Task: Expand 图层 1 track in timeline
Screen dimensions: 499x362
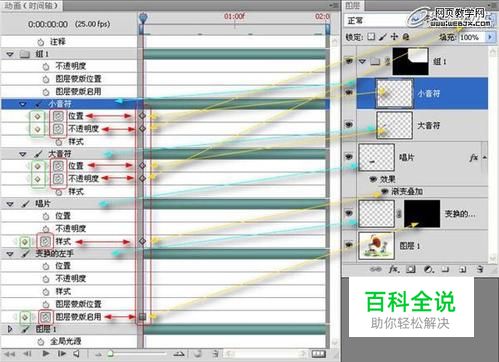Action: tap(10, 329)
